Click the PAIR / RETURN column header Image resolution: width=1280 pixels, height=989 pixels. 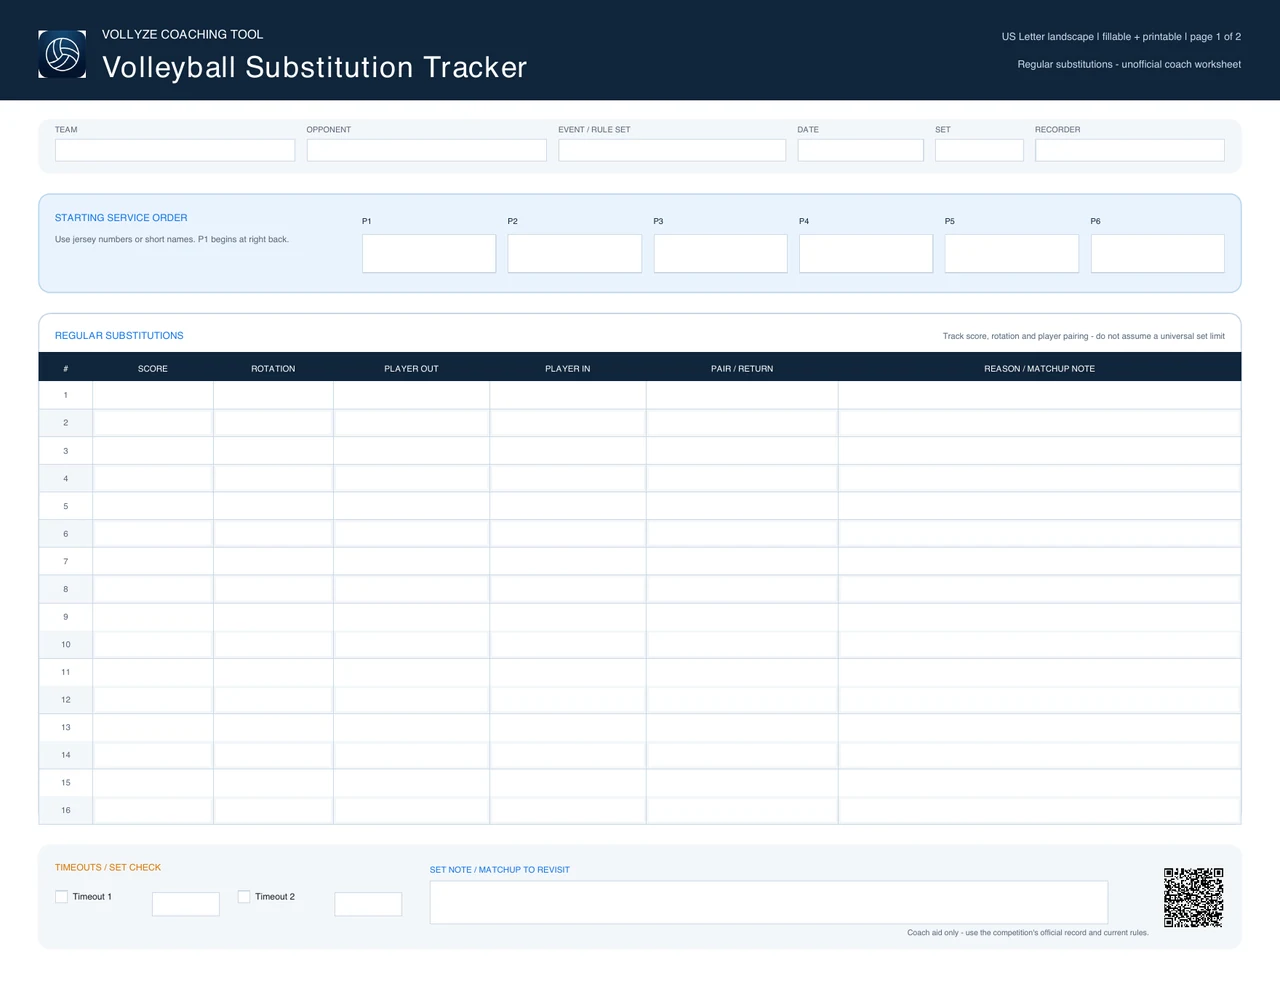coord(742,369)
